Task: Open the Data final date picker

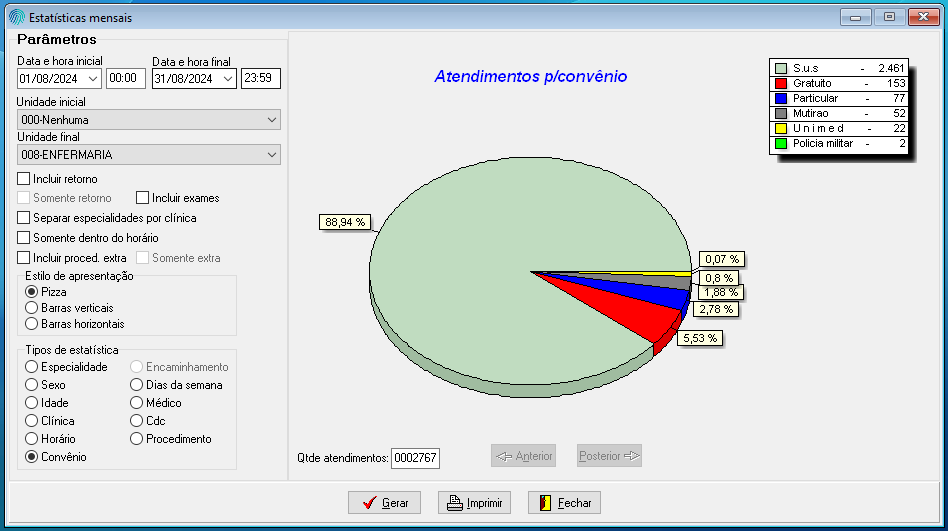Action: tap(228, 78)
